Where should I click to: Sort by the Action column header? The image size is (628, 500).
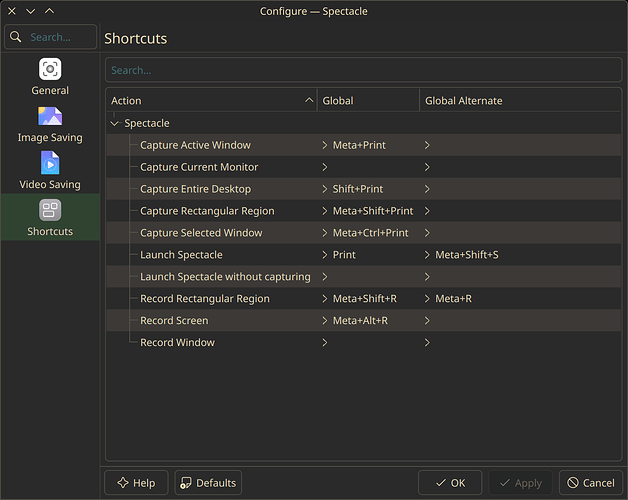tap(211, 101)
